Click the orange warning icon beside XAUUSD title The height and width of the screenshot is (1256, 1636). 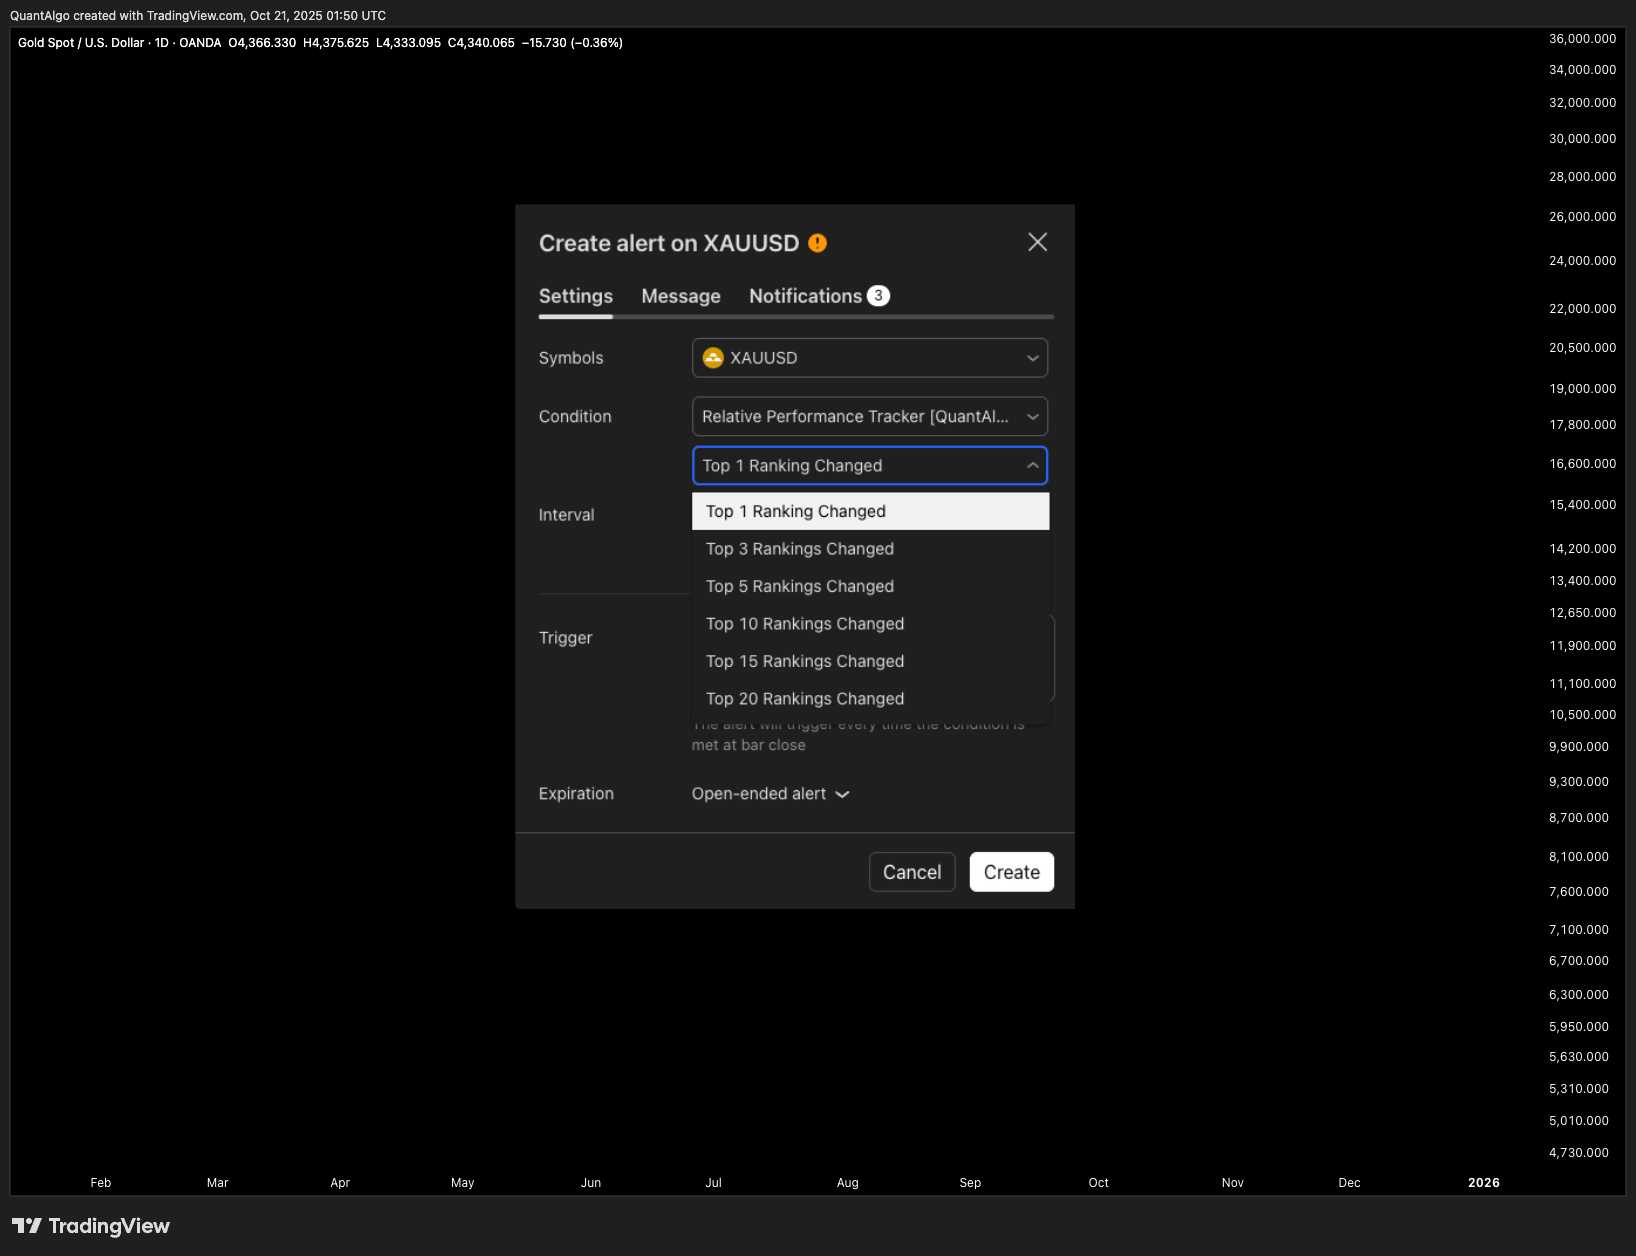[x=817, y=243]
